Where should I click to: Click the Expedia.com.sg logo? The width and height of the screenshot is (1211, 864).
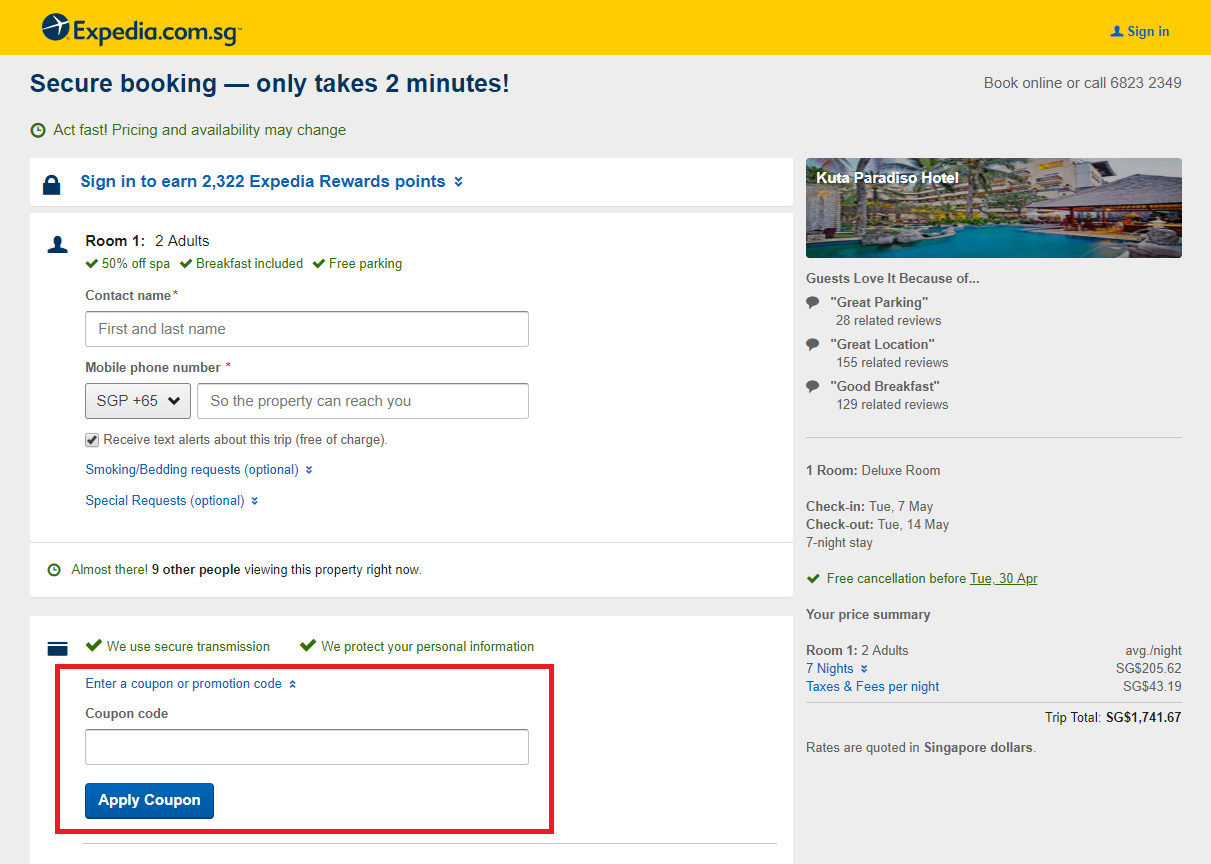click(x=141, y=29)
